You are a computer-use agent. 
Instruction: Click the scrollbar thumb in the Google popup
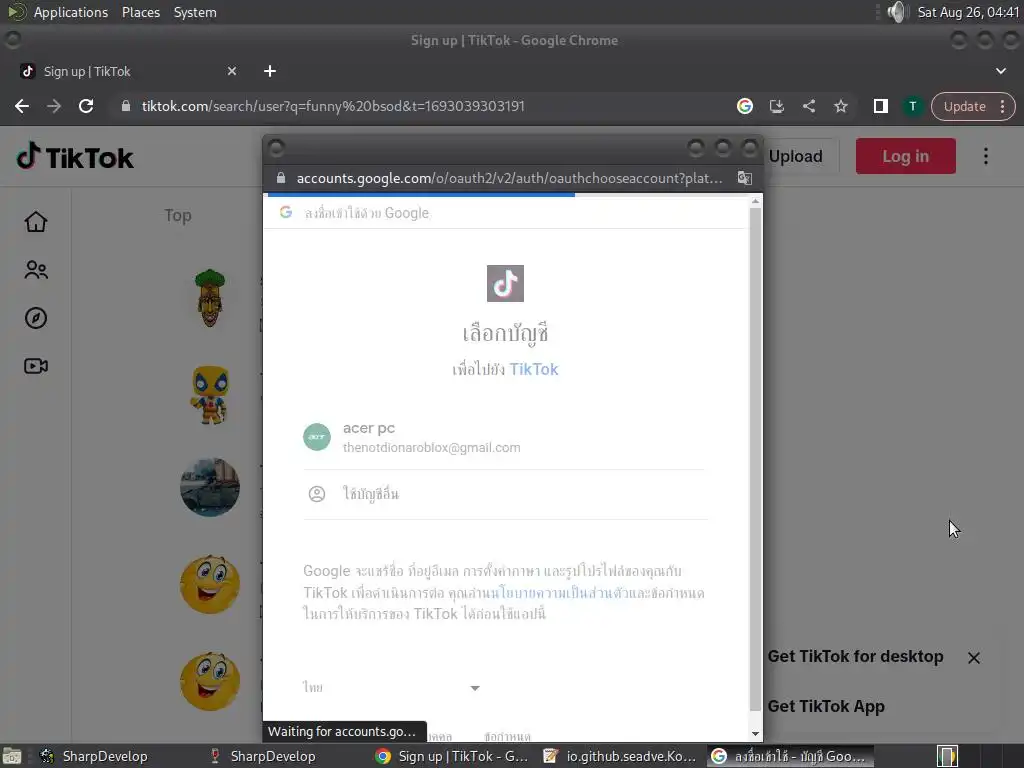pyautogui.click(x=755, y=460)
